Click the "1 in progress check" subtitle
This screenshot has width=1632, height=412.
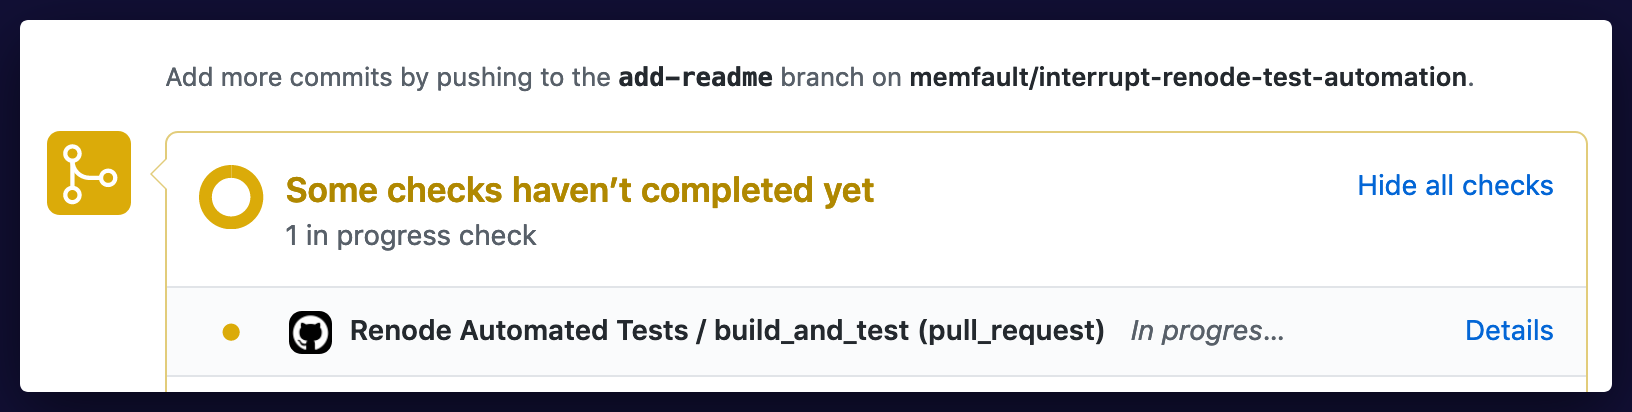410,236
